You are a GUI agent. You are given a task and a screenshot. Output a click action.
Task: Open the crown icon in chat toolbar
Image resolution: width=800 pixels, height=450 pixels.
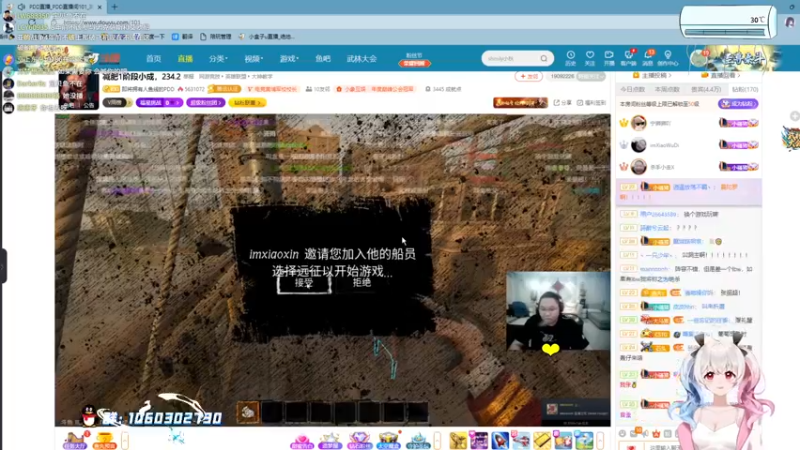click(656, 434)
